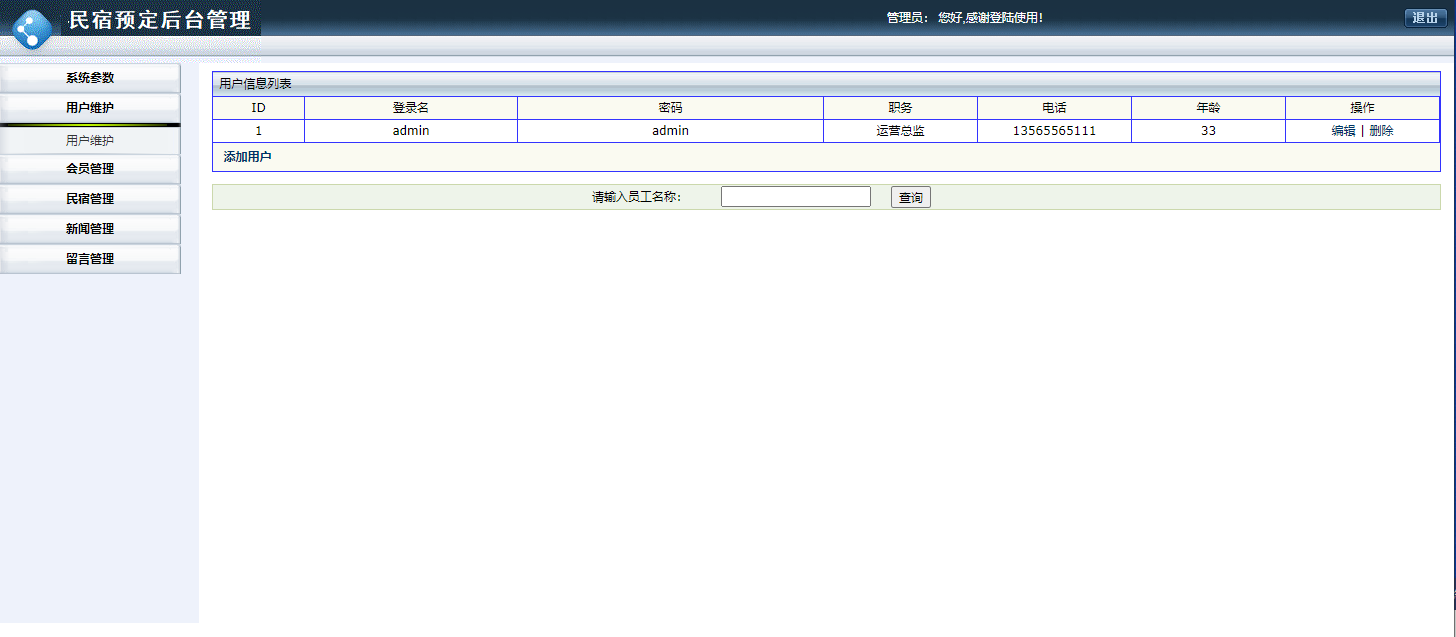Open the 民宿管理 menu section
The height and width of the screenshot is (637, 1456).
[x=90, y=198]
